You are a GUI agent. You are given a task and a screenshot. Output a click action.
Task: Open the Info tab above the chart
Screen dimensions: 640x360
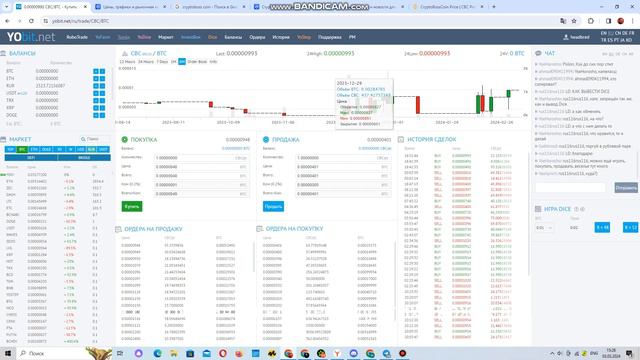213,62
